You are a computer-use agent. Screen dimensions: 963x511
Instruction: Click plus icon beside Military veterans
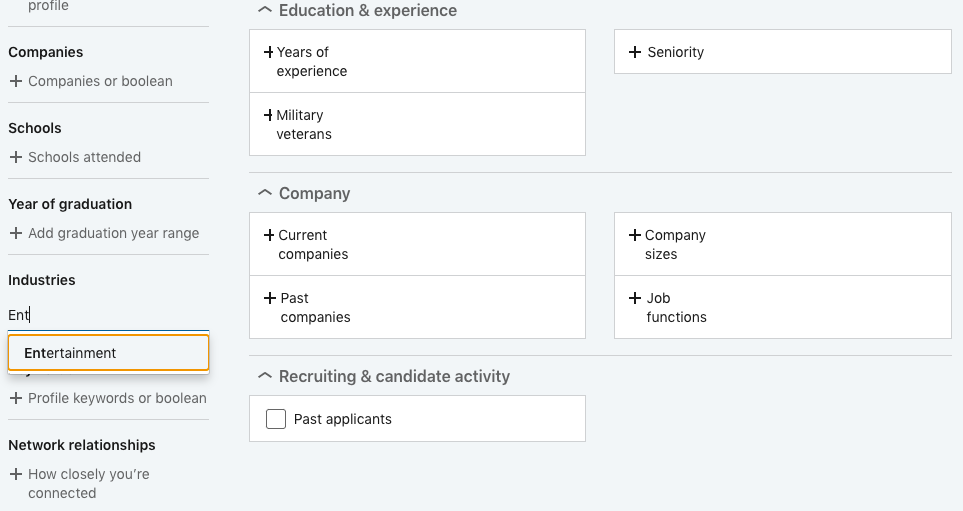pyautogui.click(x=269, y=115)
